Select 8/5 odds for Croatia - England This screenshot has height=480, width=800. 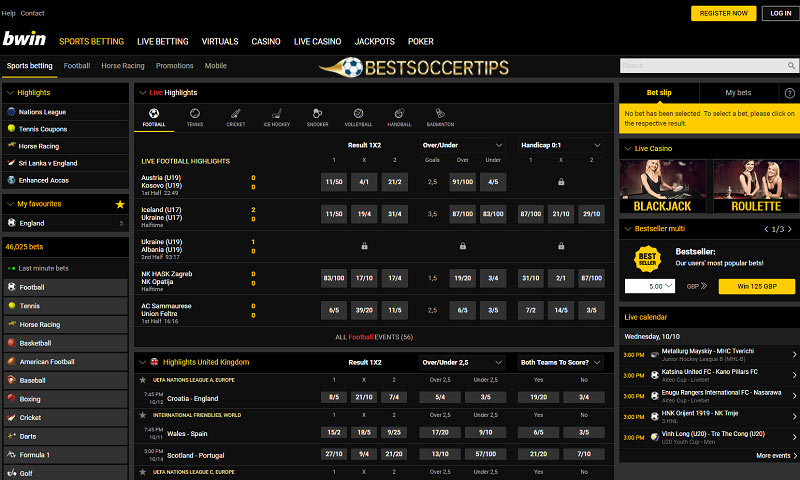pos(334,397)
